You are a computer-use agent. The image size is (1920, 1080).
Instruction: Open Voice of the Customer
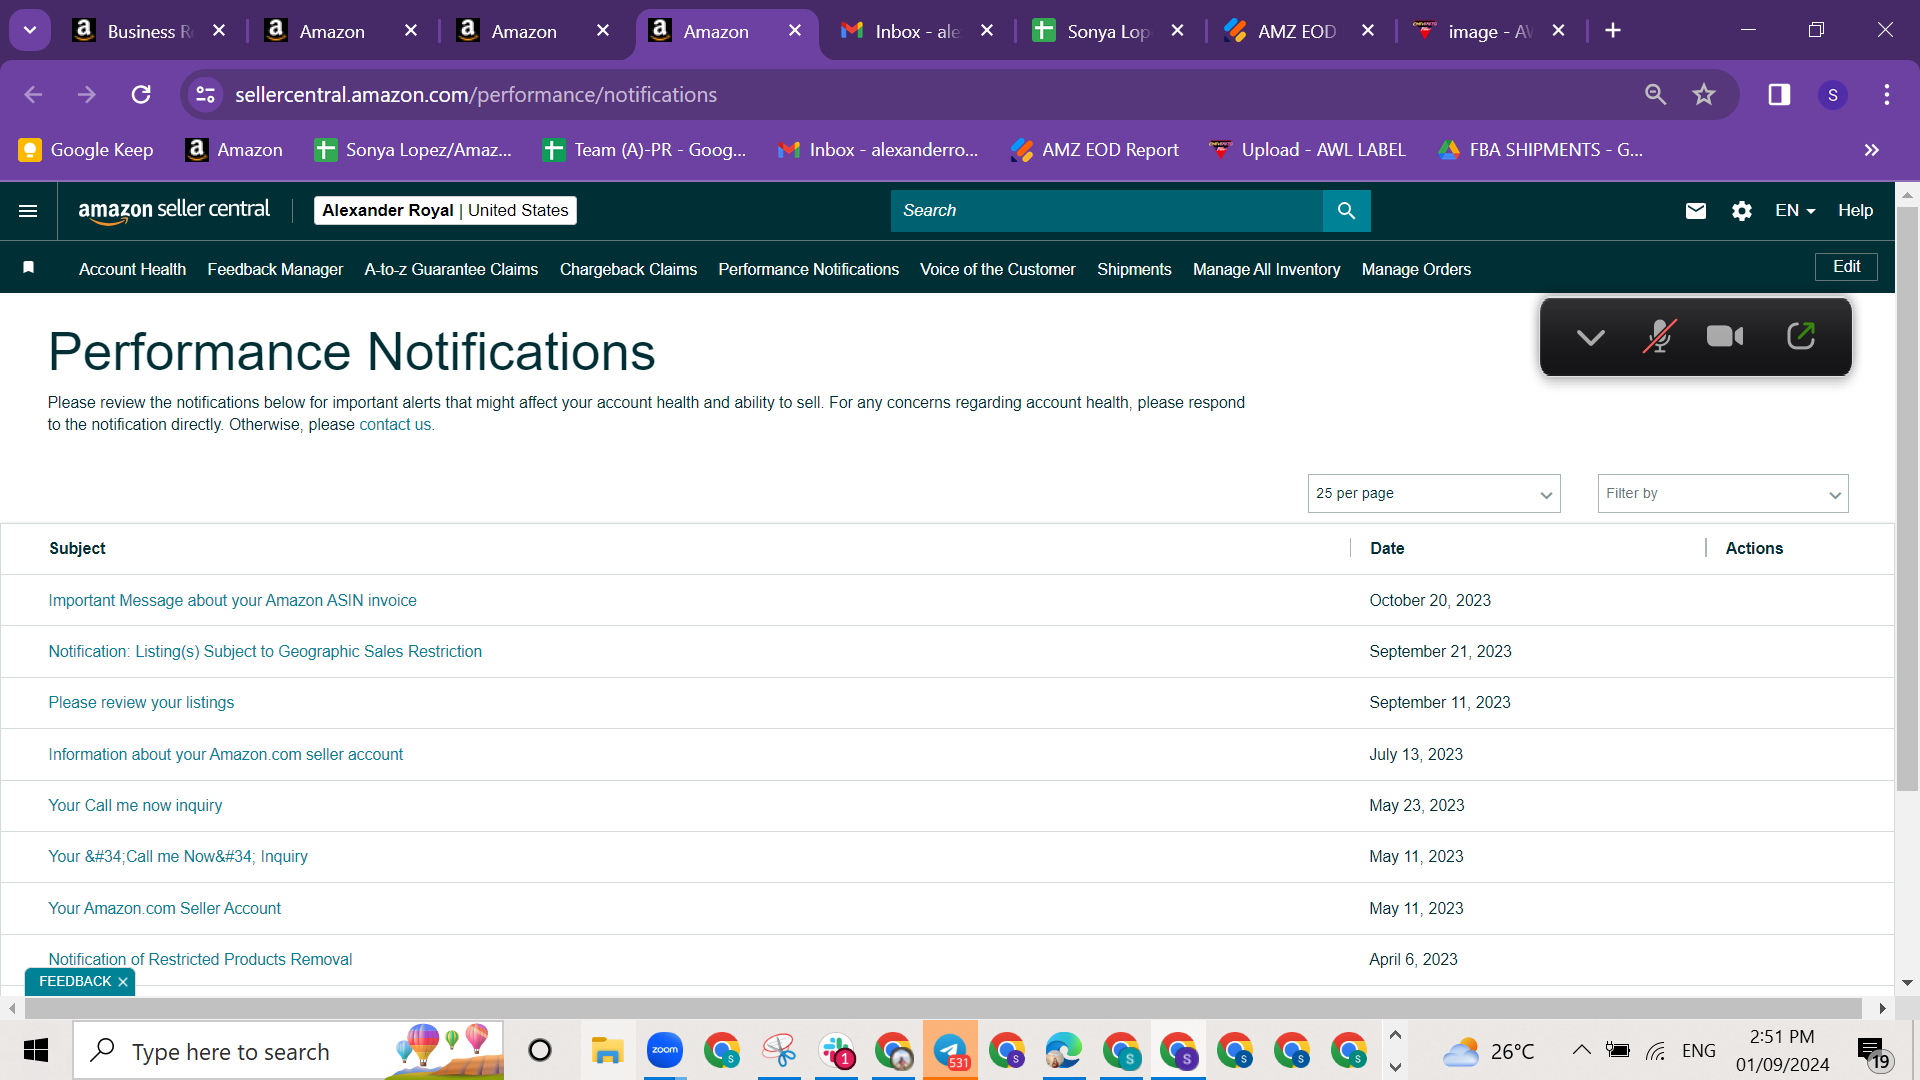[997, 269]
